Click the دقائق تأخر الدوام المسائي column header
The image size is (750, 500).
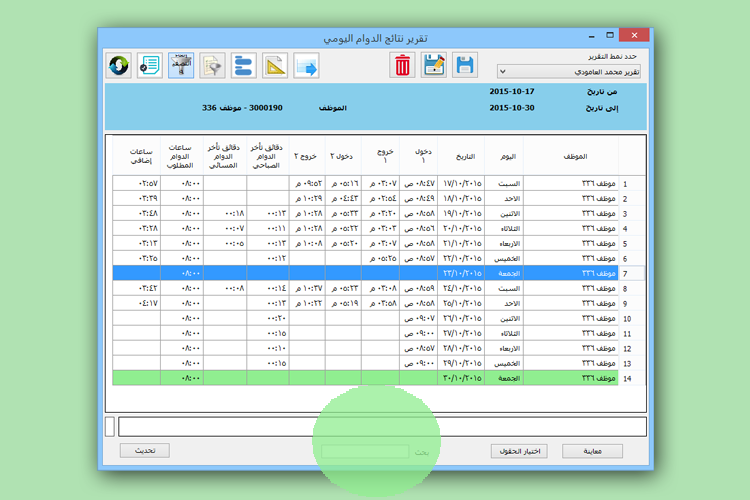point(225,156)
